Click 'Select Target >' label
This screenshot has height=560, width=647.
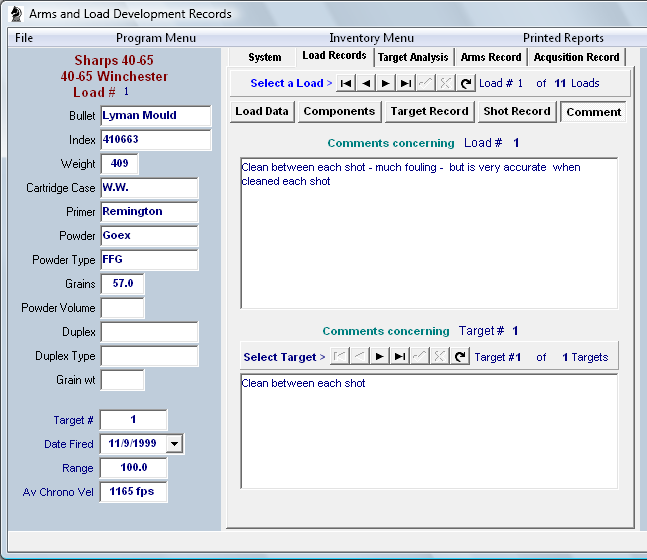(284, 357)
